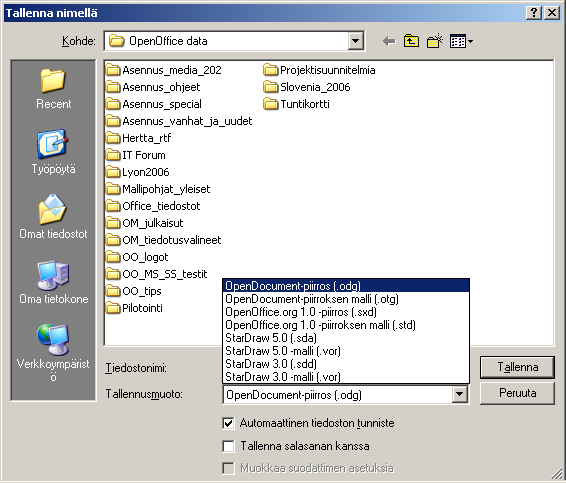Toggle Automaattinen tiedoston tunniste checkbox
The height and width of the screenshot is (483, 566).
pos(228,423)
